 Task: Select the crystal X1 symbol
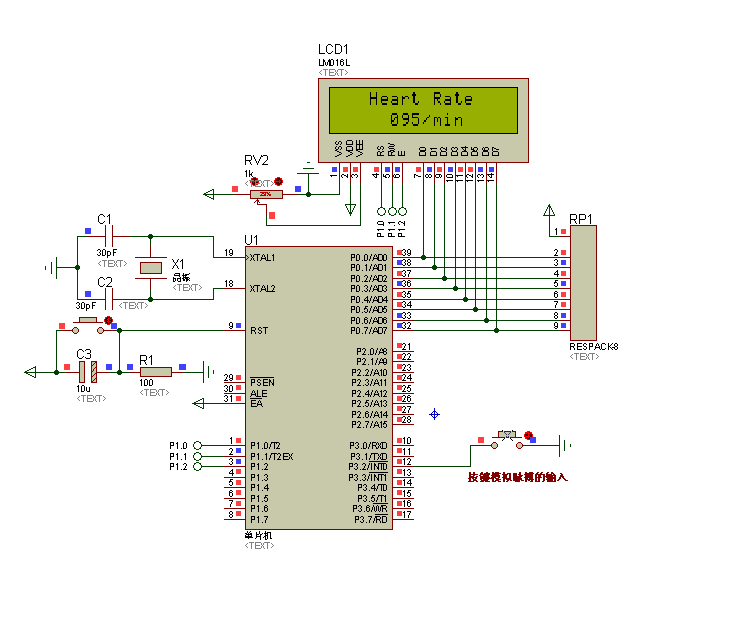pyautogui.click(x=150, y=268)
